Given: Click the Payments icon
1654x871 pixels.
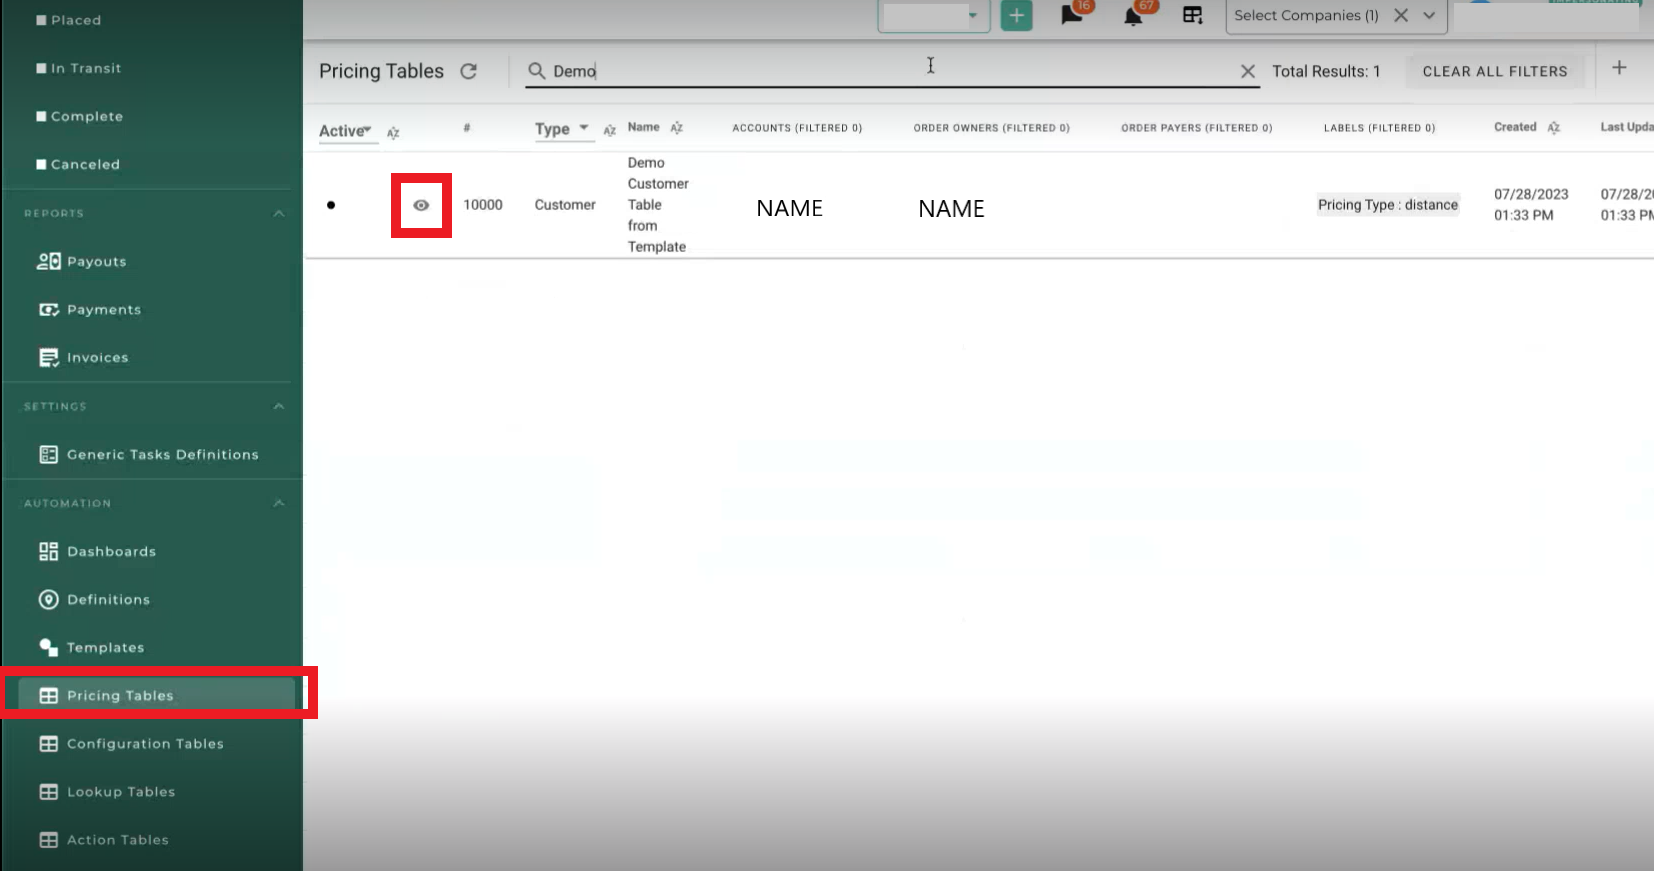Looking at the screenshot, I should 49,309.
